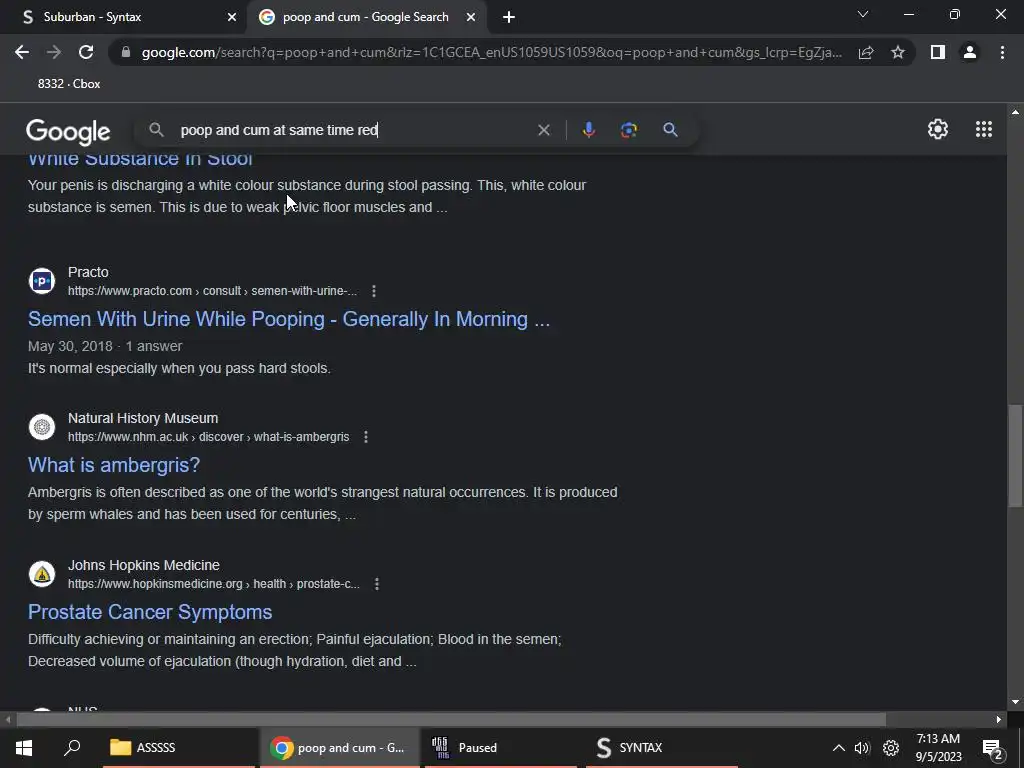Screen dimensions: 1024x768
Task: Open more options for Johns Hopkins result
Action: [377, 584]
